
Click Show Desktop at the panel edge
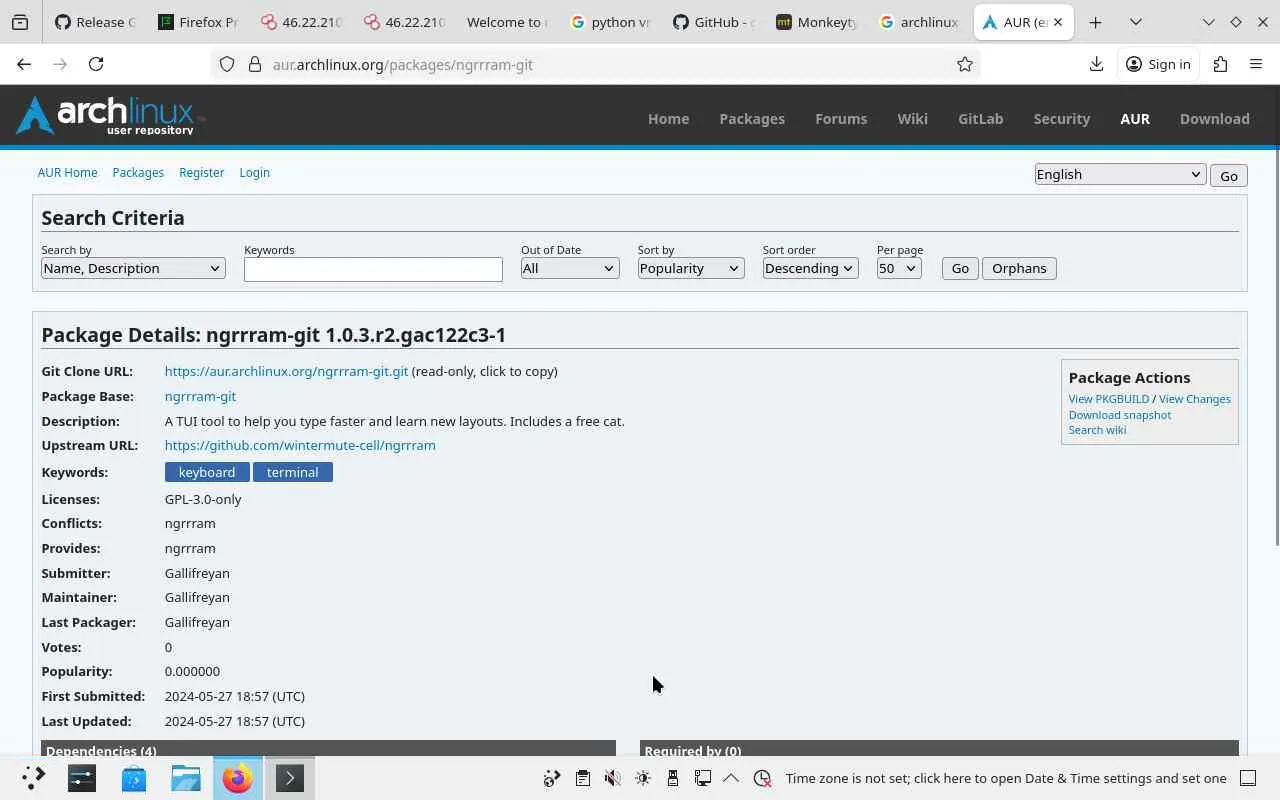(1248, 778)
